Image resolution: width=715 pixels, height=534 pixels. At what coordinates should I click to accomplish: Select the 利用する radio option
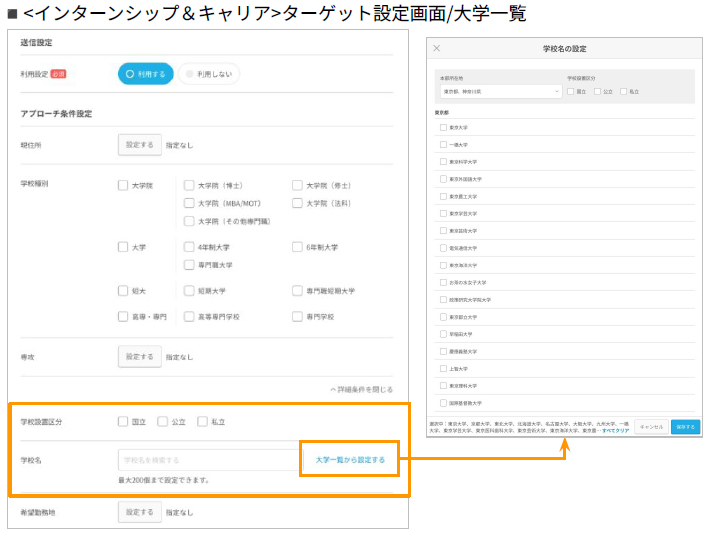tap(145, 74)
